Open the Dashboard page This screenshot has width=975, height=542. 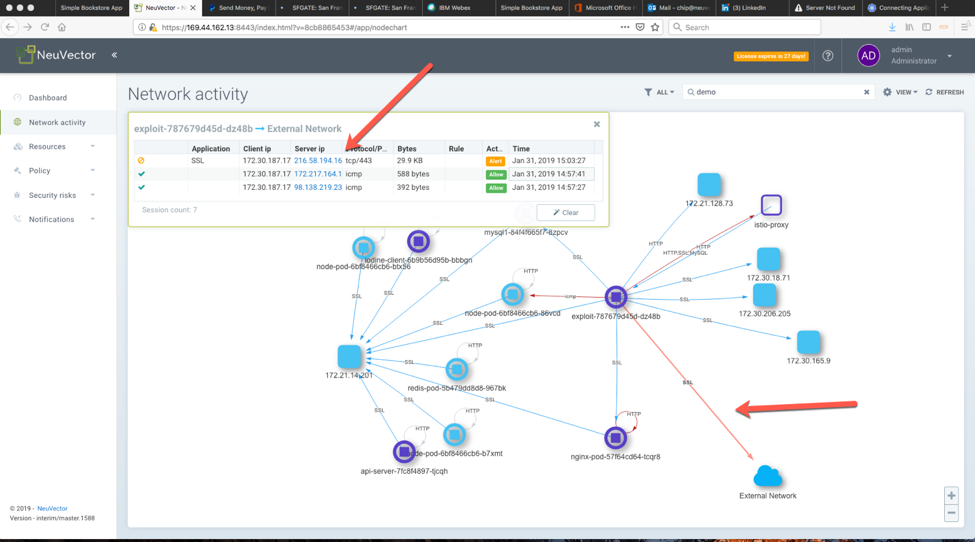pyautogui.click(x=48, y=98)
